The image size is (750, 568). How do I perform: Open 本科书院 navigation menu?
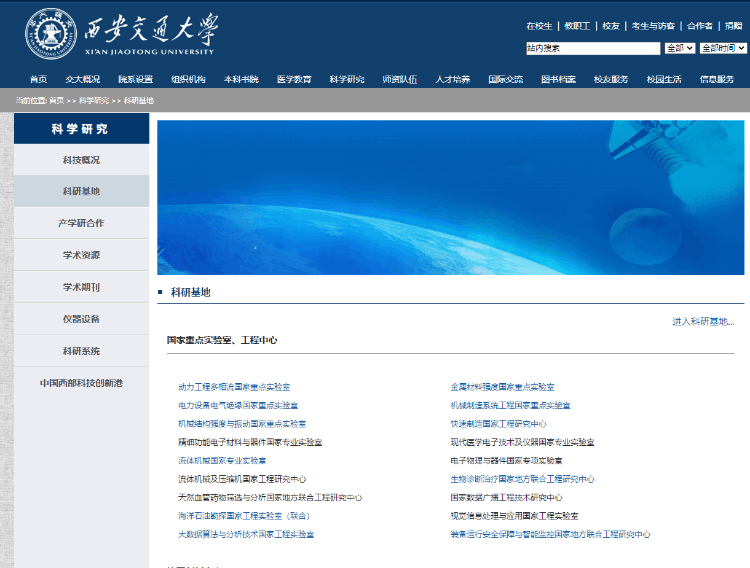click(x=241, y=79)
